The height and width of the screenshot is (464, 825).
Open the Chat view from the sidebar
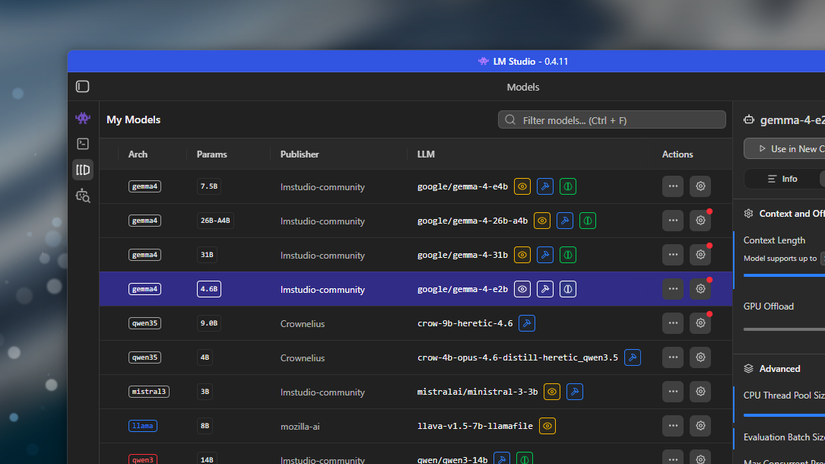tap(83, 118)
